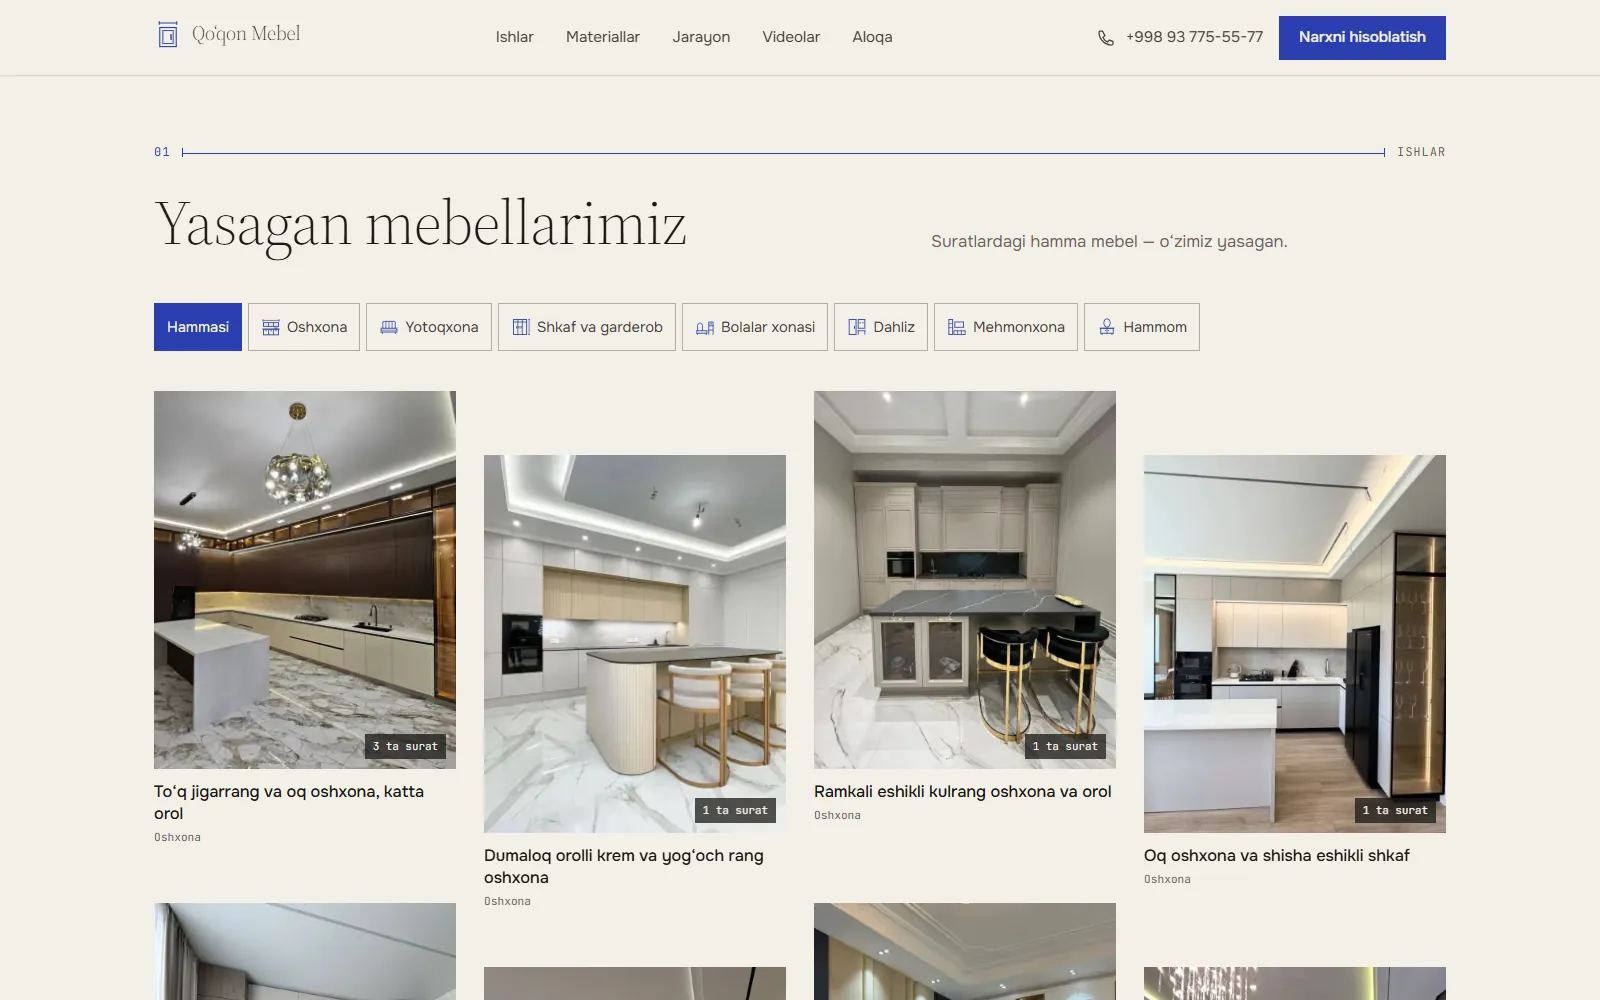Click the Hammom filter icon

click(1107, 327)
